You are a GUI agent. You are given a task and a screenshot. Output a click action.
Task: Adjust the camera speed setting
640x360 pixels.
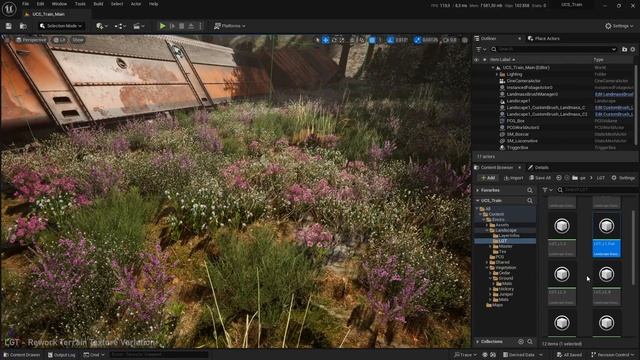point(449,40)
